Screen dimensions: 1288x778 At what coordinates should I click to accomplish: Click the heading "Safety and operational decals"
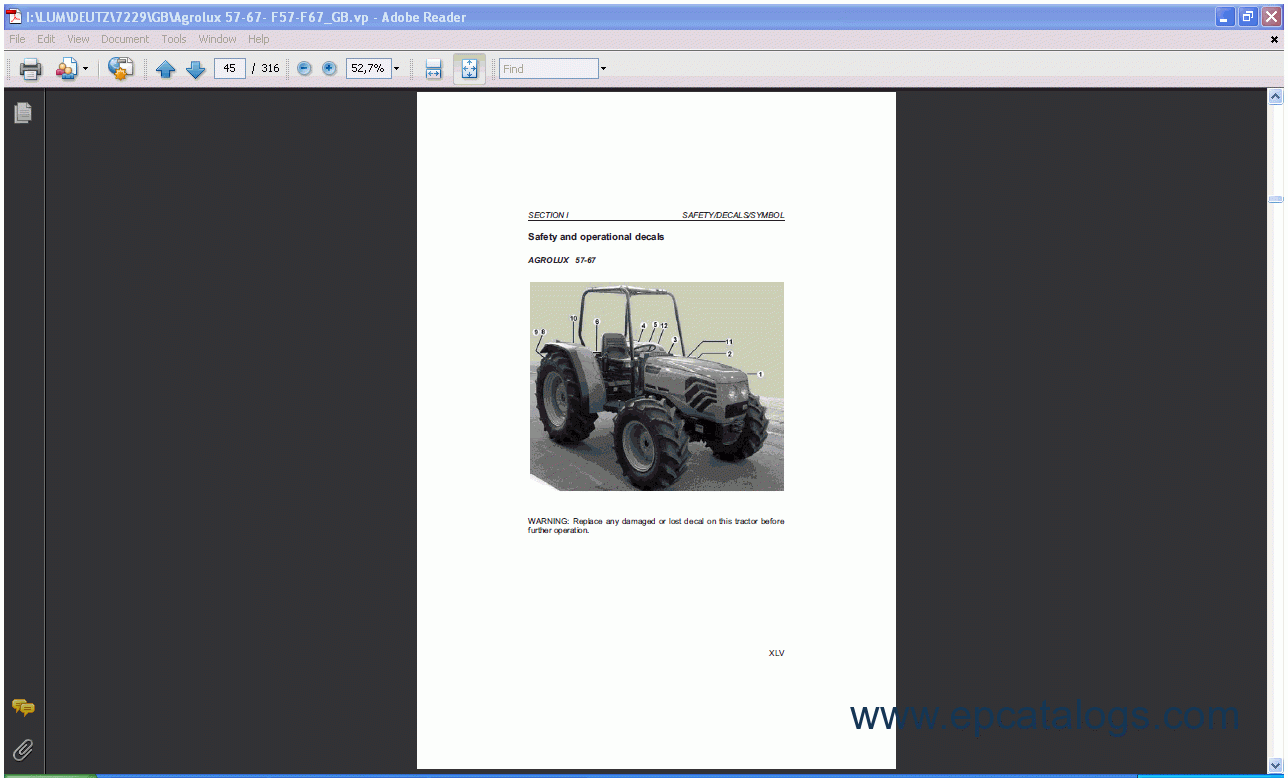point(596,237)
